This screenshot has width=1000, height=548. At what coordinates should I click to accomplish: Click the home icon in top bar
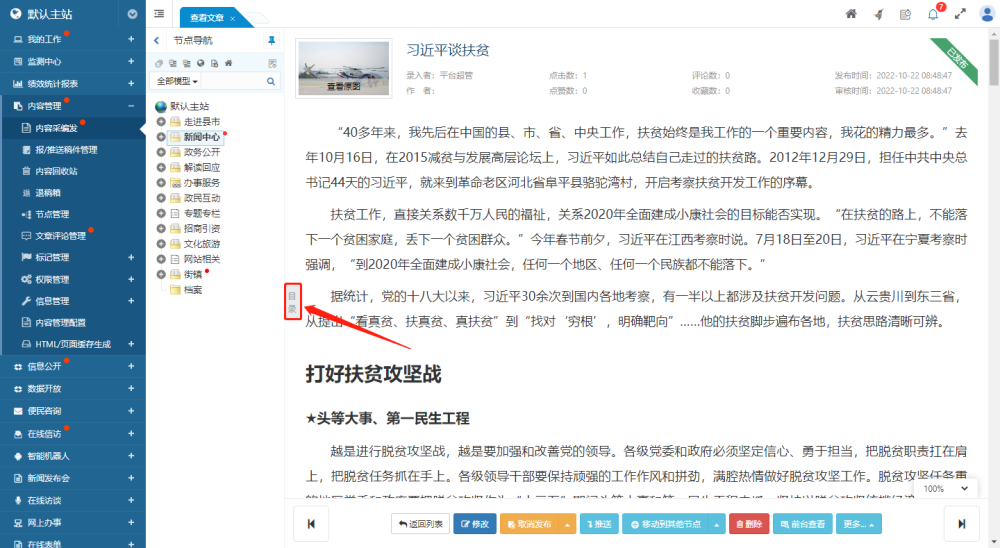851,14
